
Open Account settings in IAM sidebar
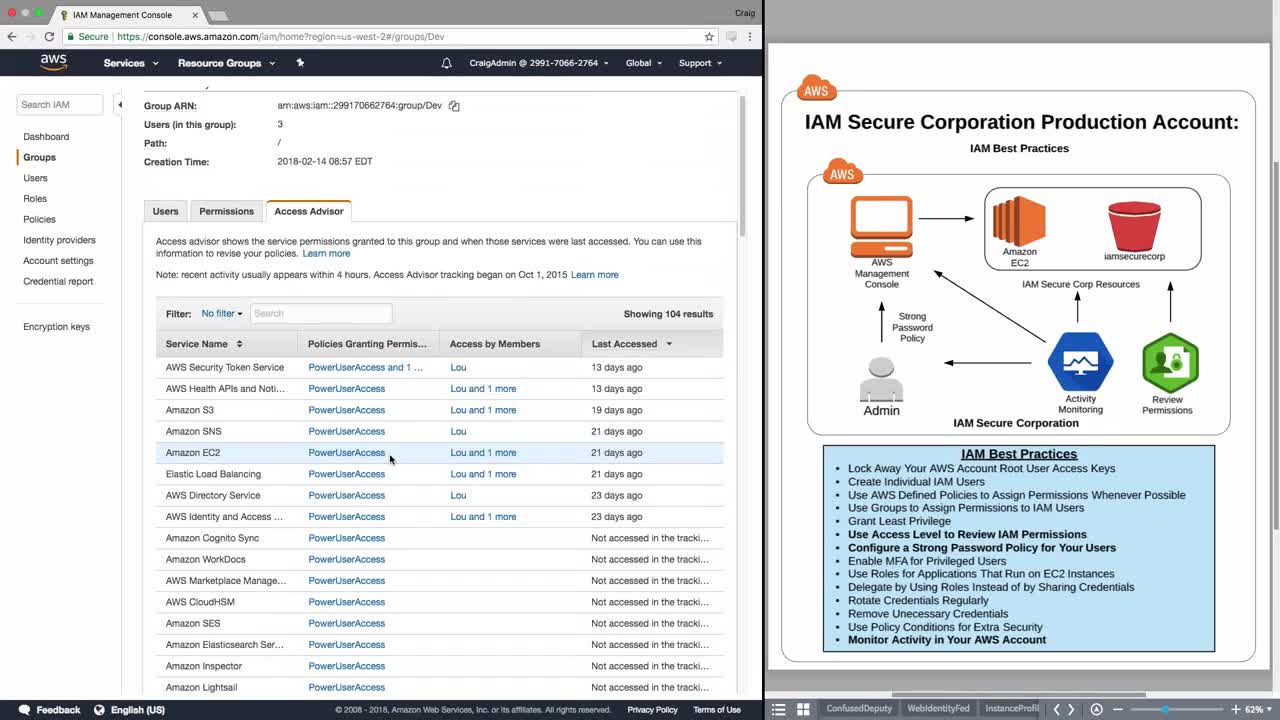tap(58, 261)
